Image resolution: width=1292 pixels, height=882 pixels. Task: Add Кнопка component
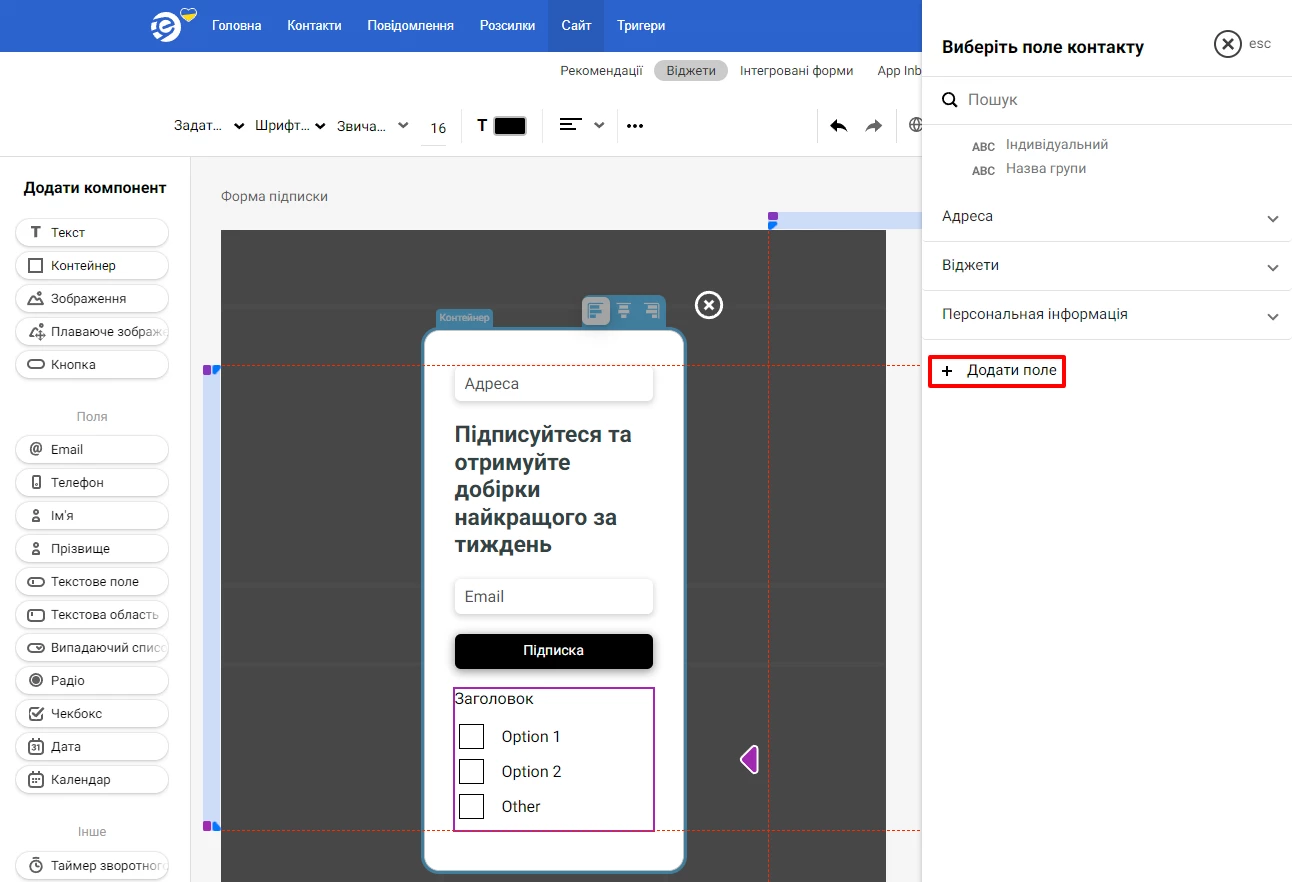pyautogui.click(x=92, y=364)
